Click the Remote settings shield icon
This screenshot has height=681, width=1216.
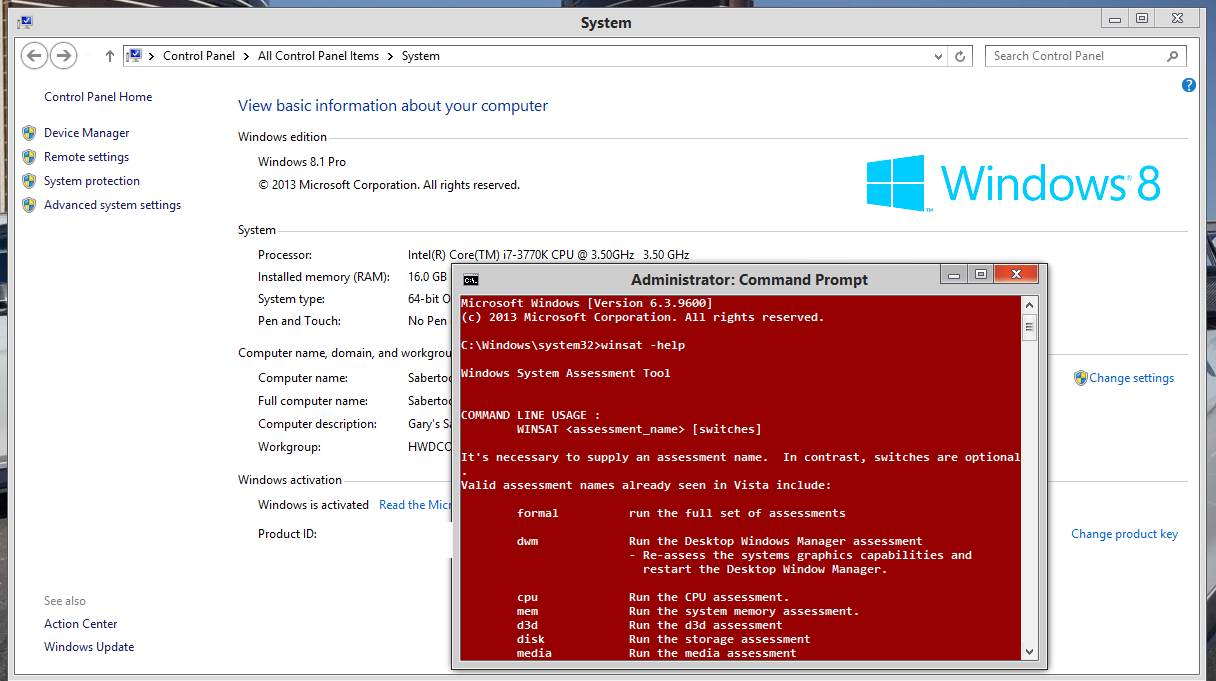click(29, 156)
